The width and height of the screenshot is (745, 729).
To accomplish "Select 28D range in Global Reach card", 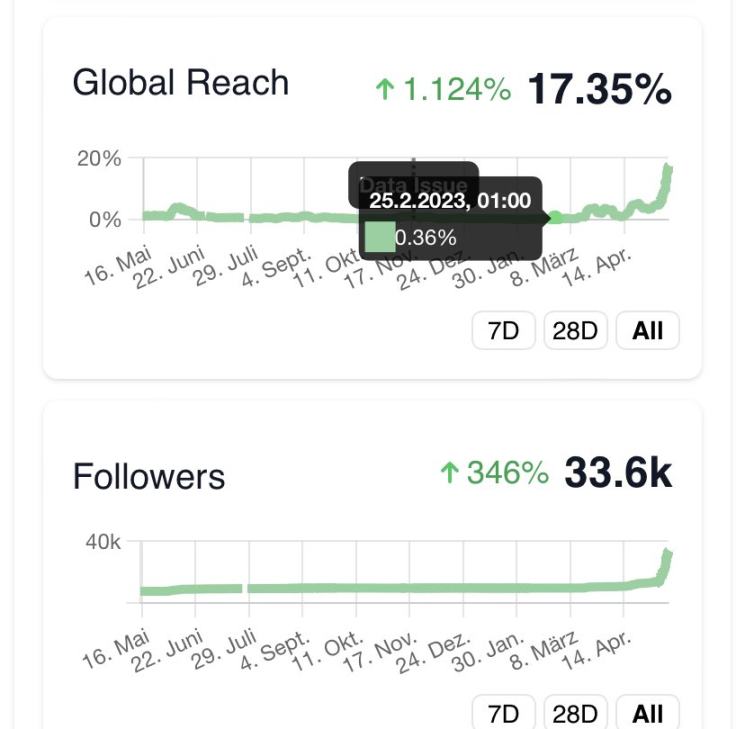I will tap(575, 331).
